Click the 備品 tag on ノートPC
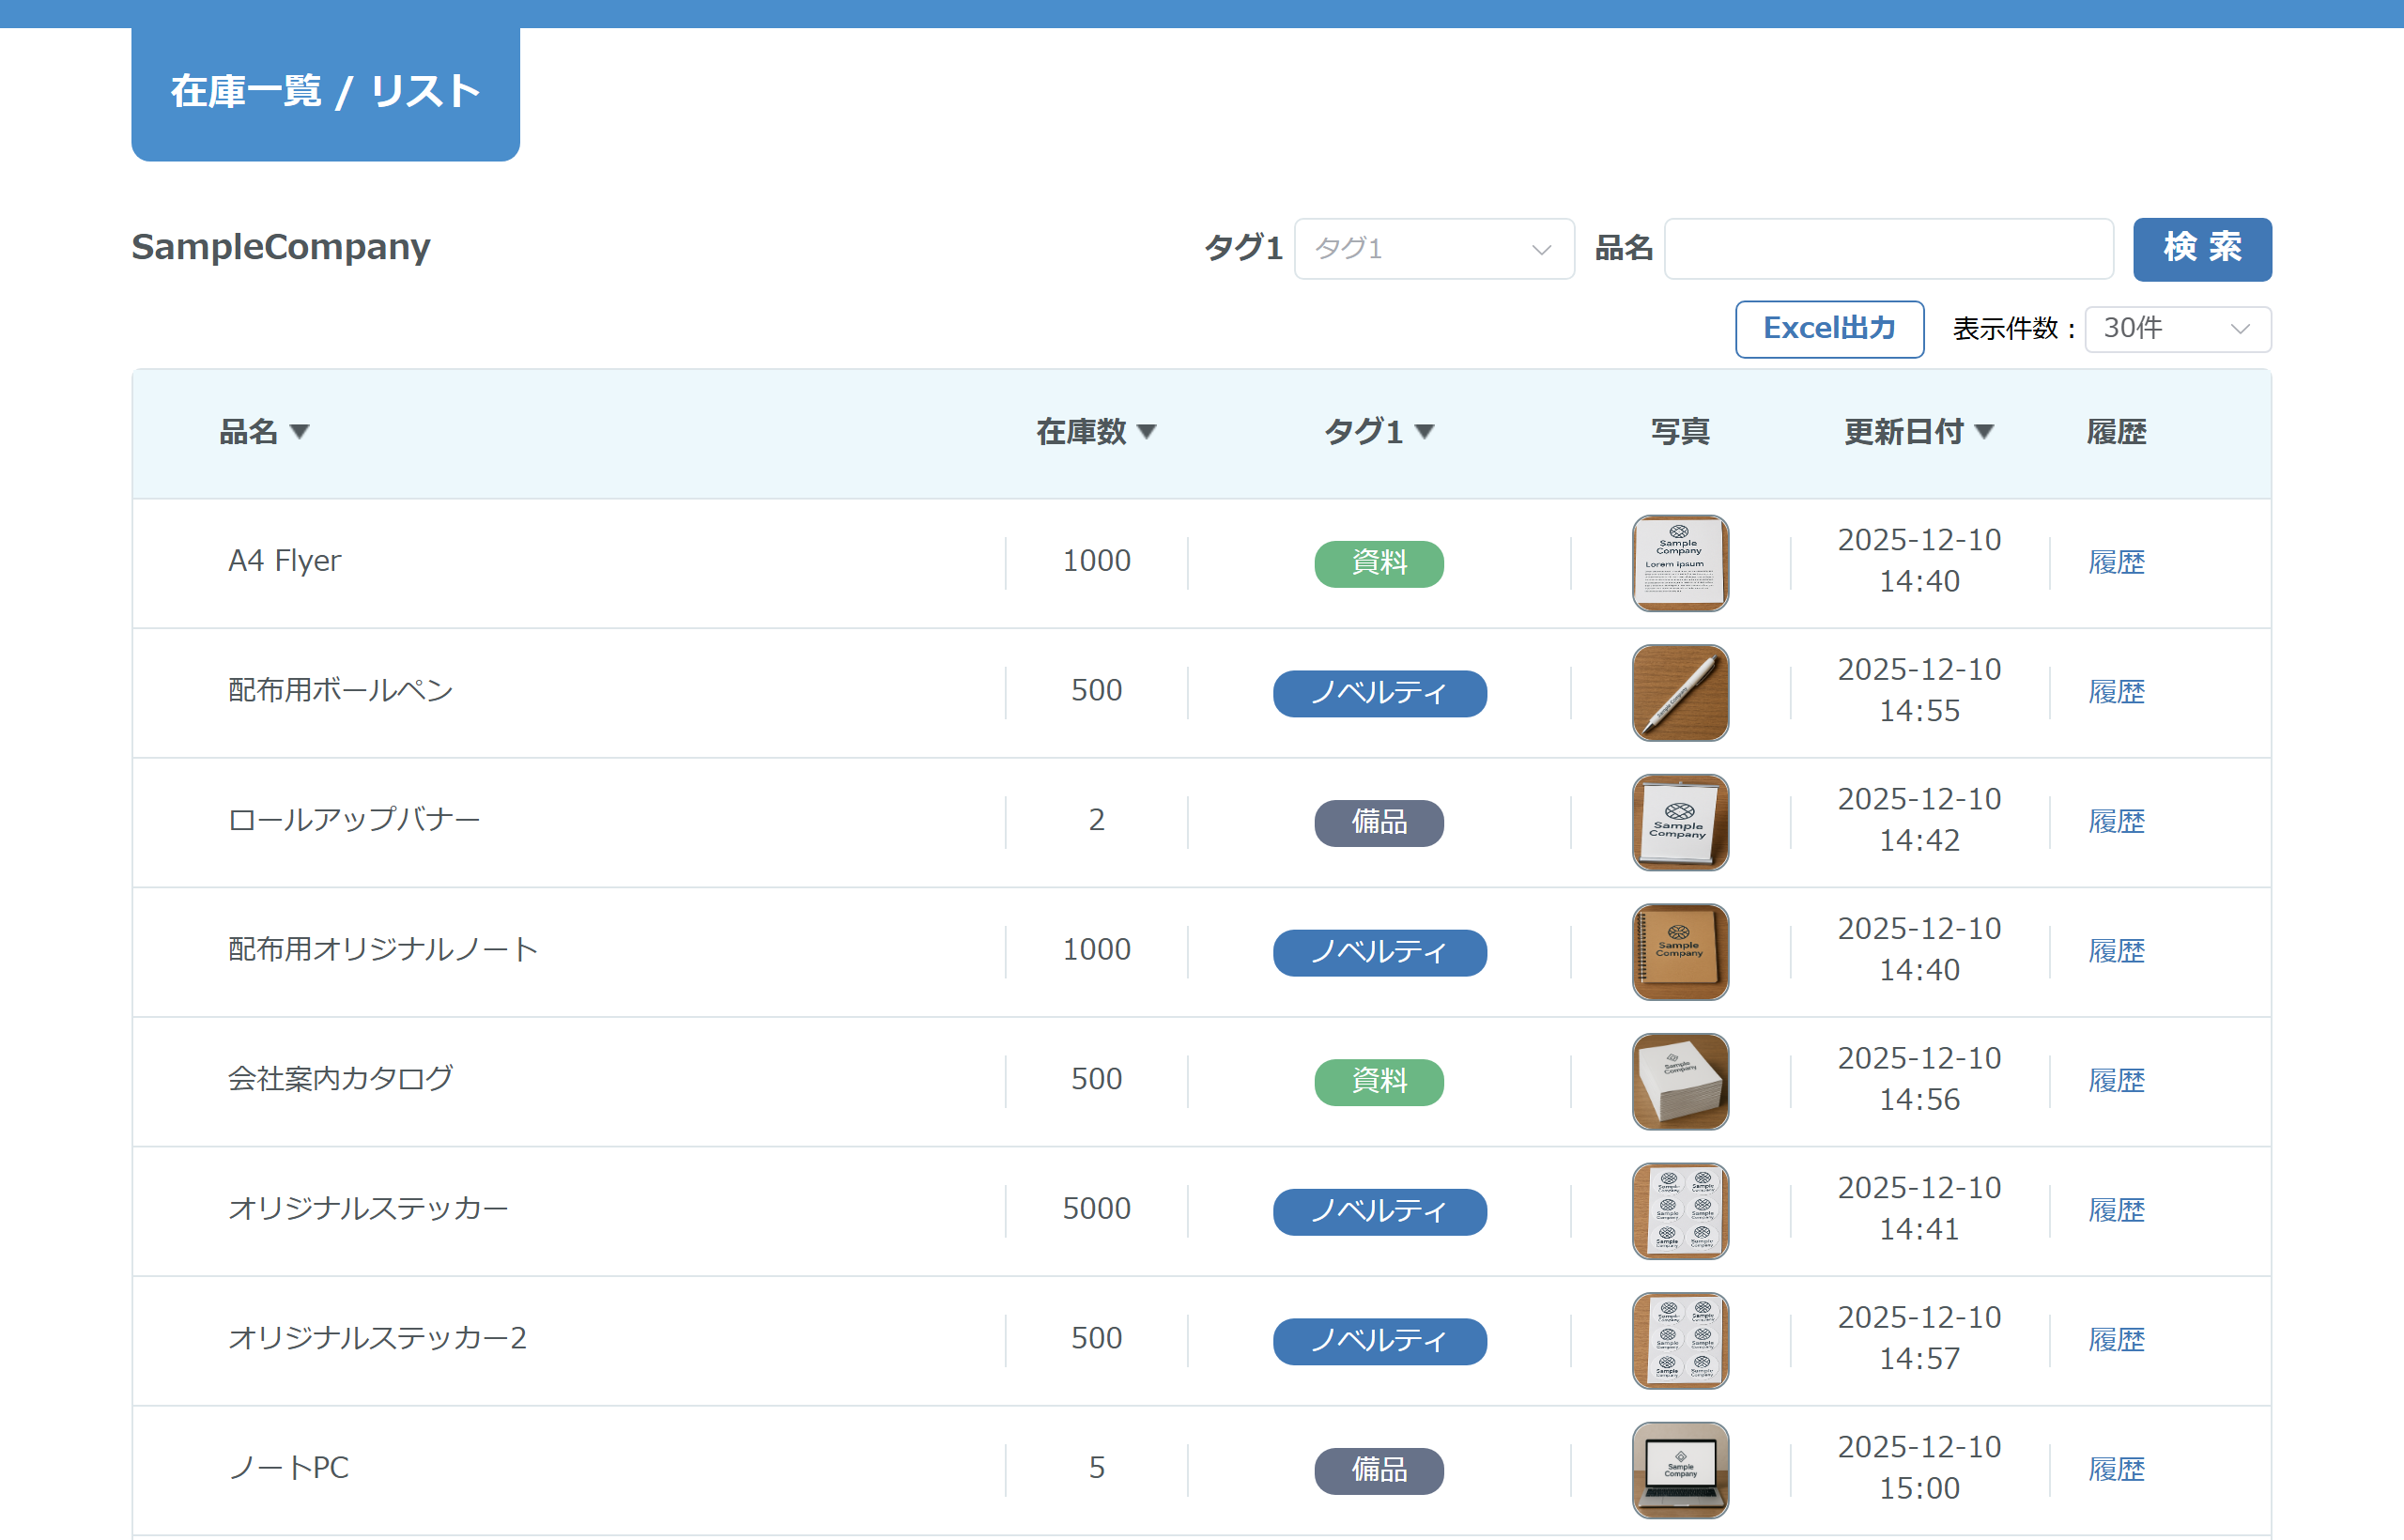The width and height of the screenshot is (2404, 1540). point(1379,1471)
